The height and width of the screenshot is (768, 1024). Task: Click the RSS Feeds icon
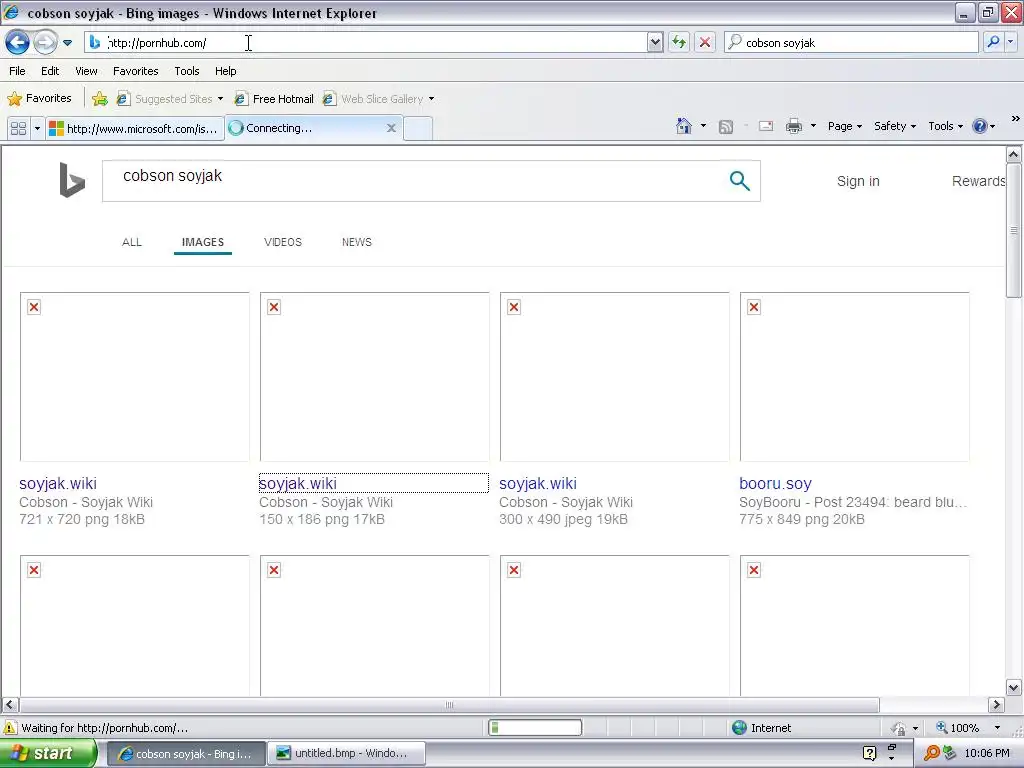click(726, 127)
